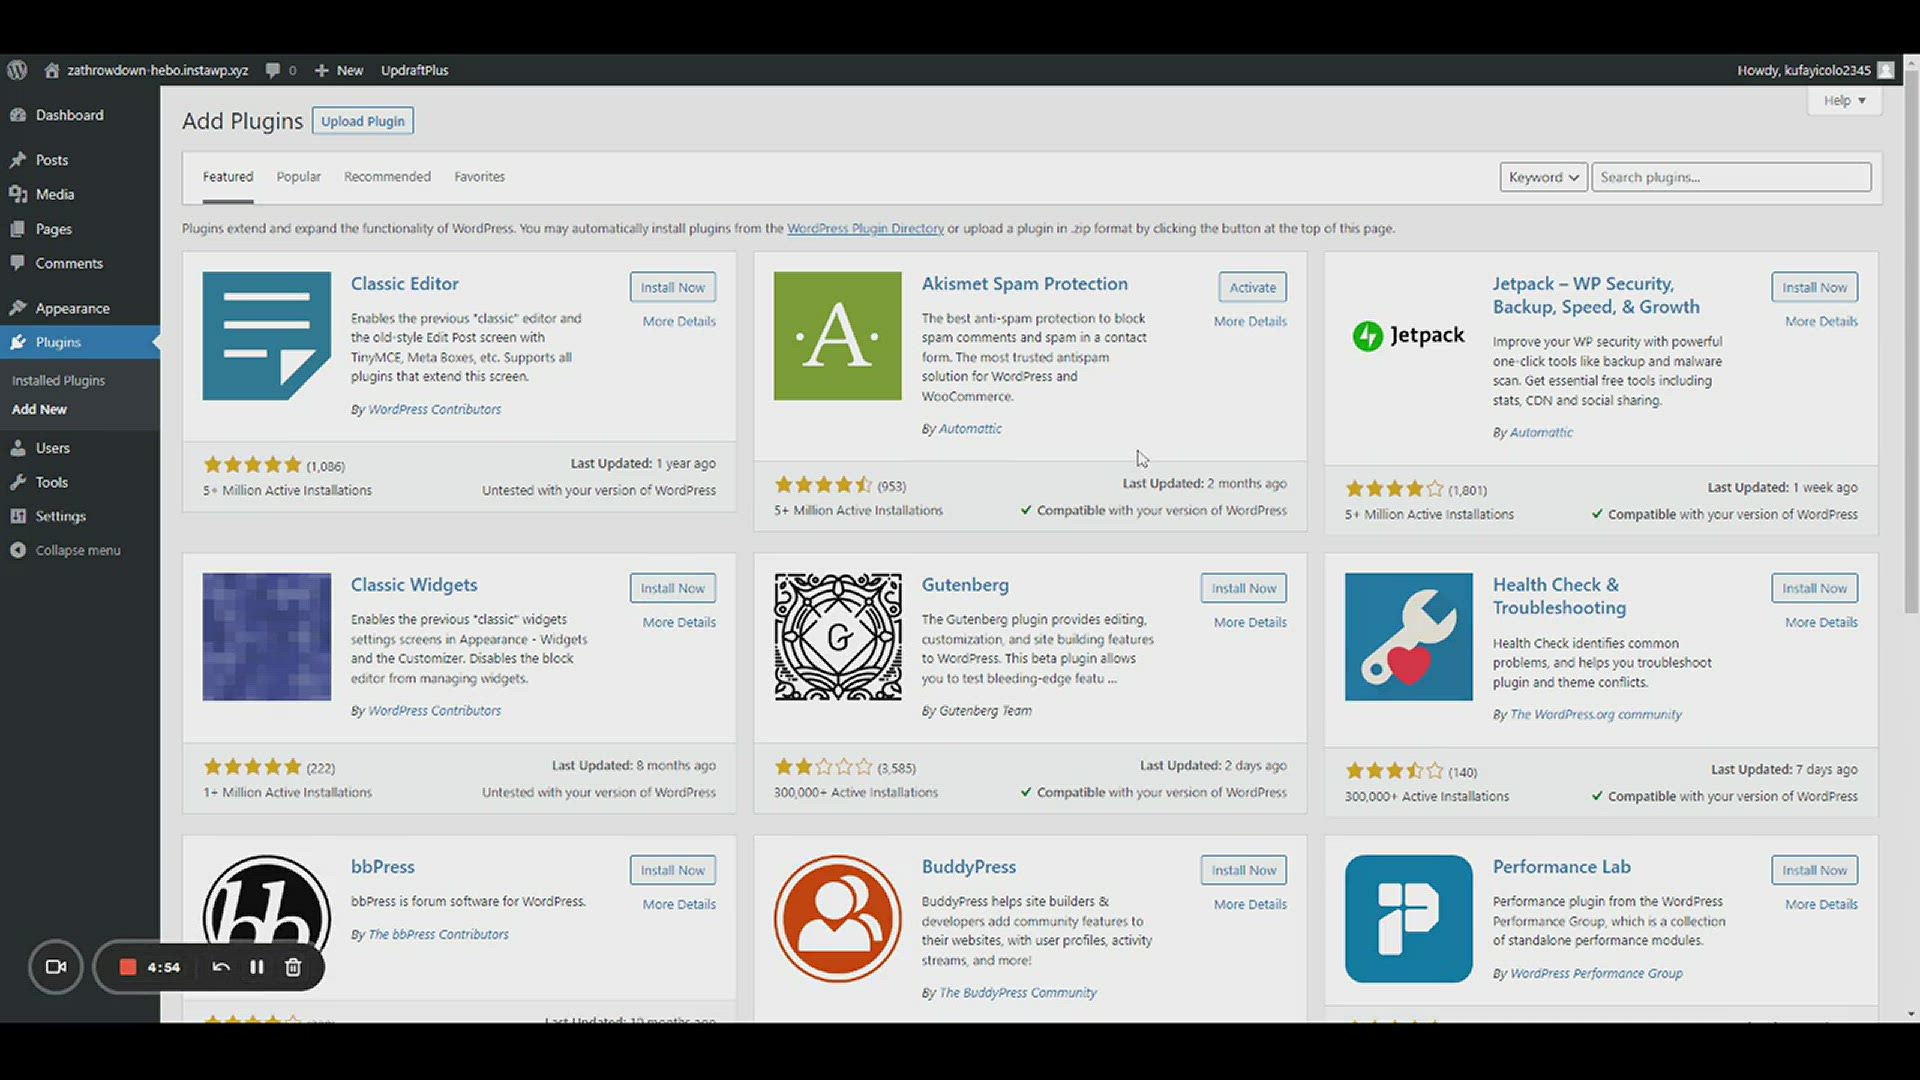
Task: Click the Pages icon in the sidebar
Action: (18, 229)
